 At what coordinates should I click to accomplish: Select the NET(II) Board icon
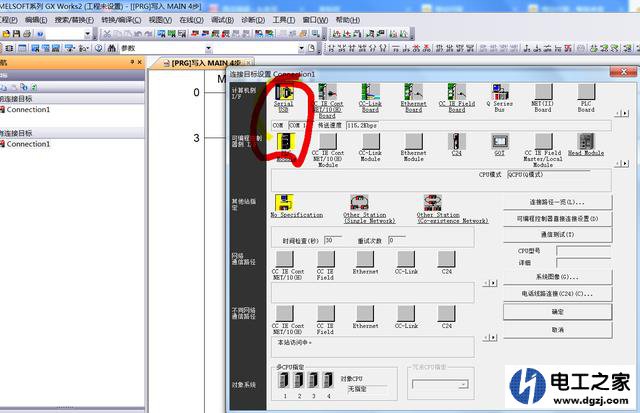tap(543, 92)
